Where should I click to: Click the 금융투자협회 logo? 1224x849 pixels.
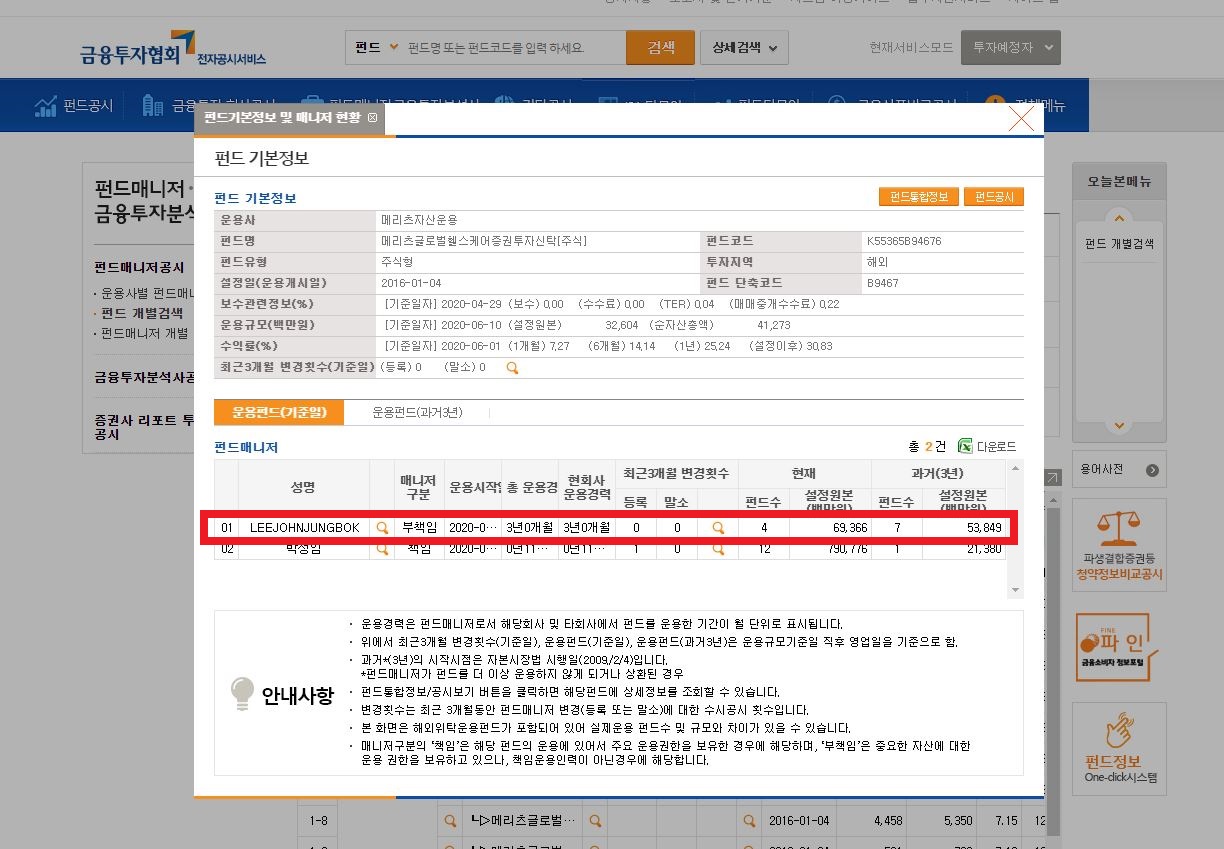pos(173,48)
